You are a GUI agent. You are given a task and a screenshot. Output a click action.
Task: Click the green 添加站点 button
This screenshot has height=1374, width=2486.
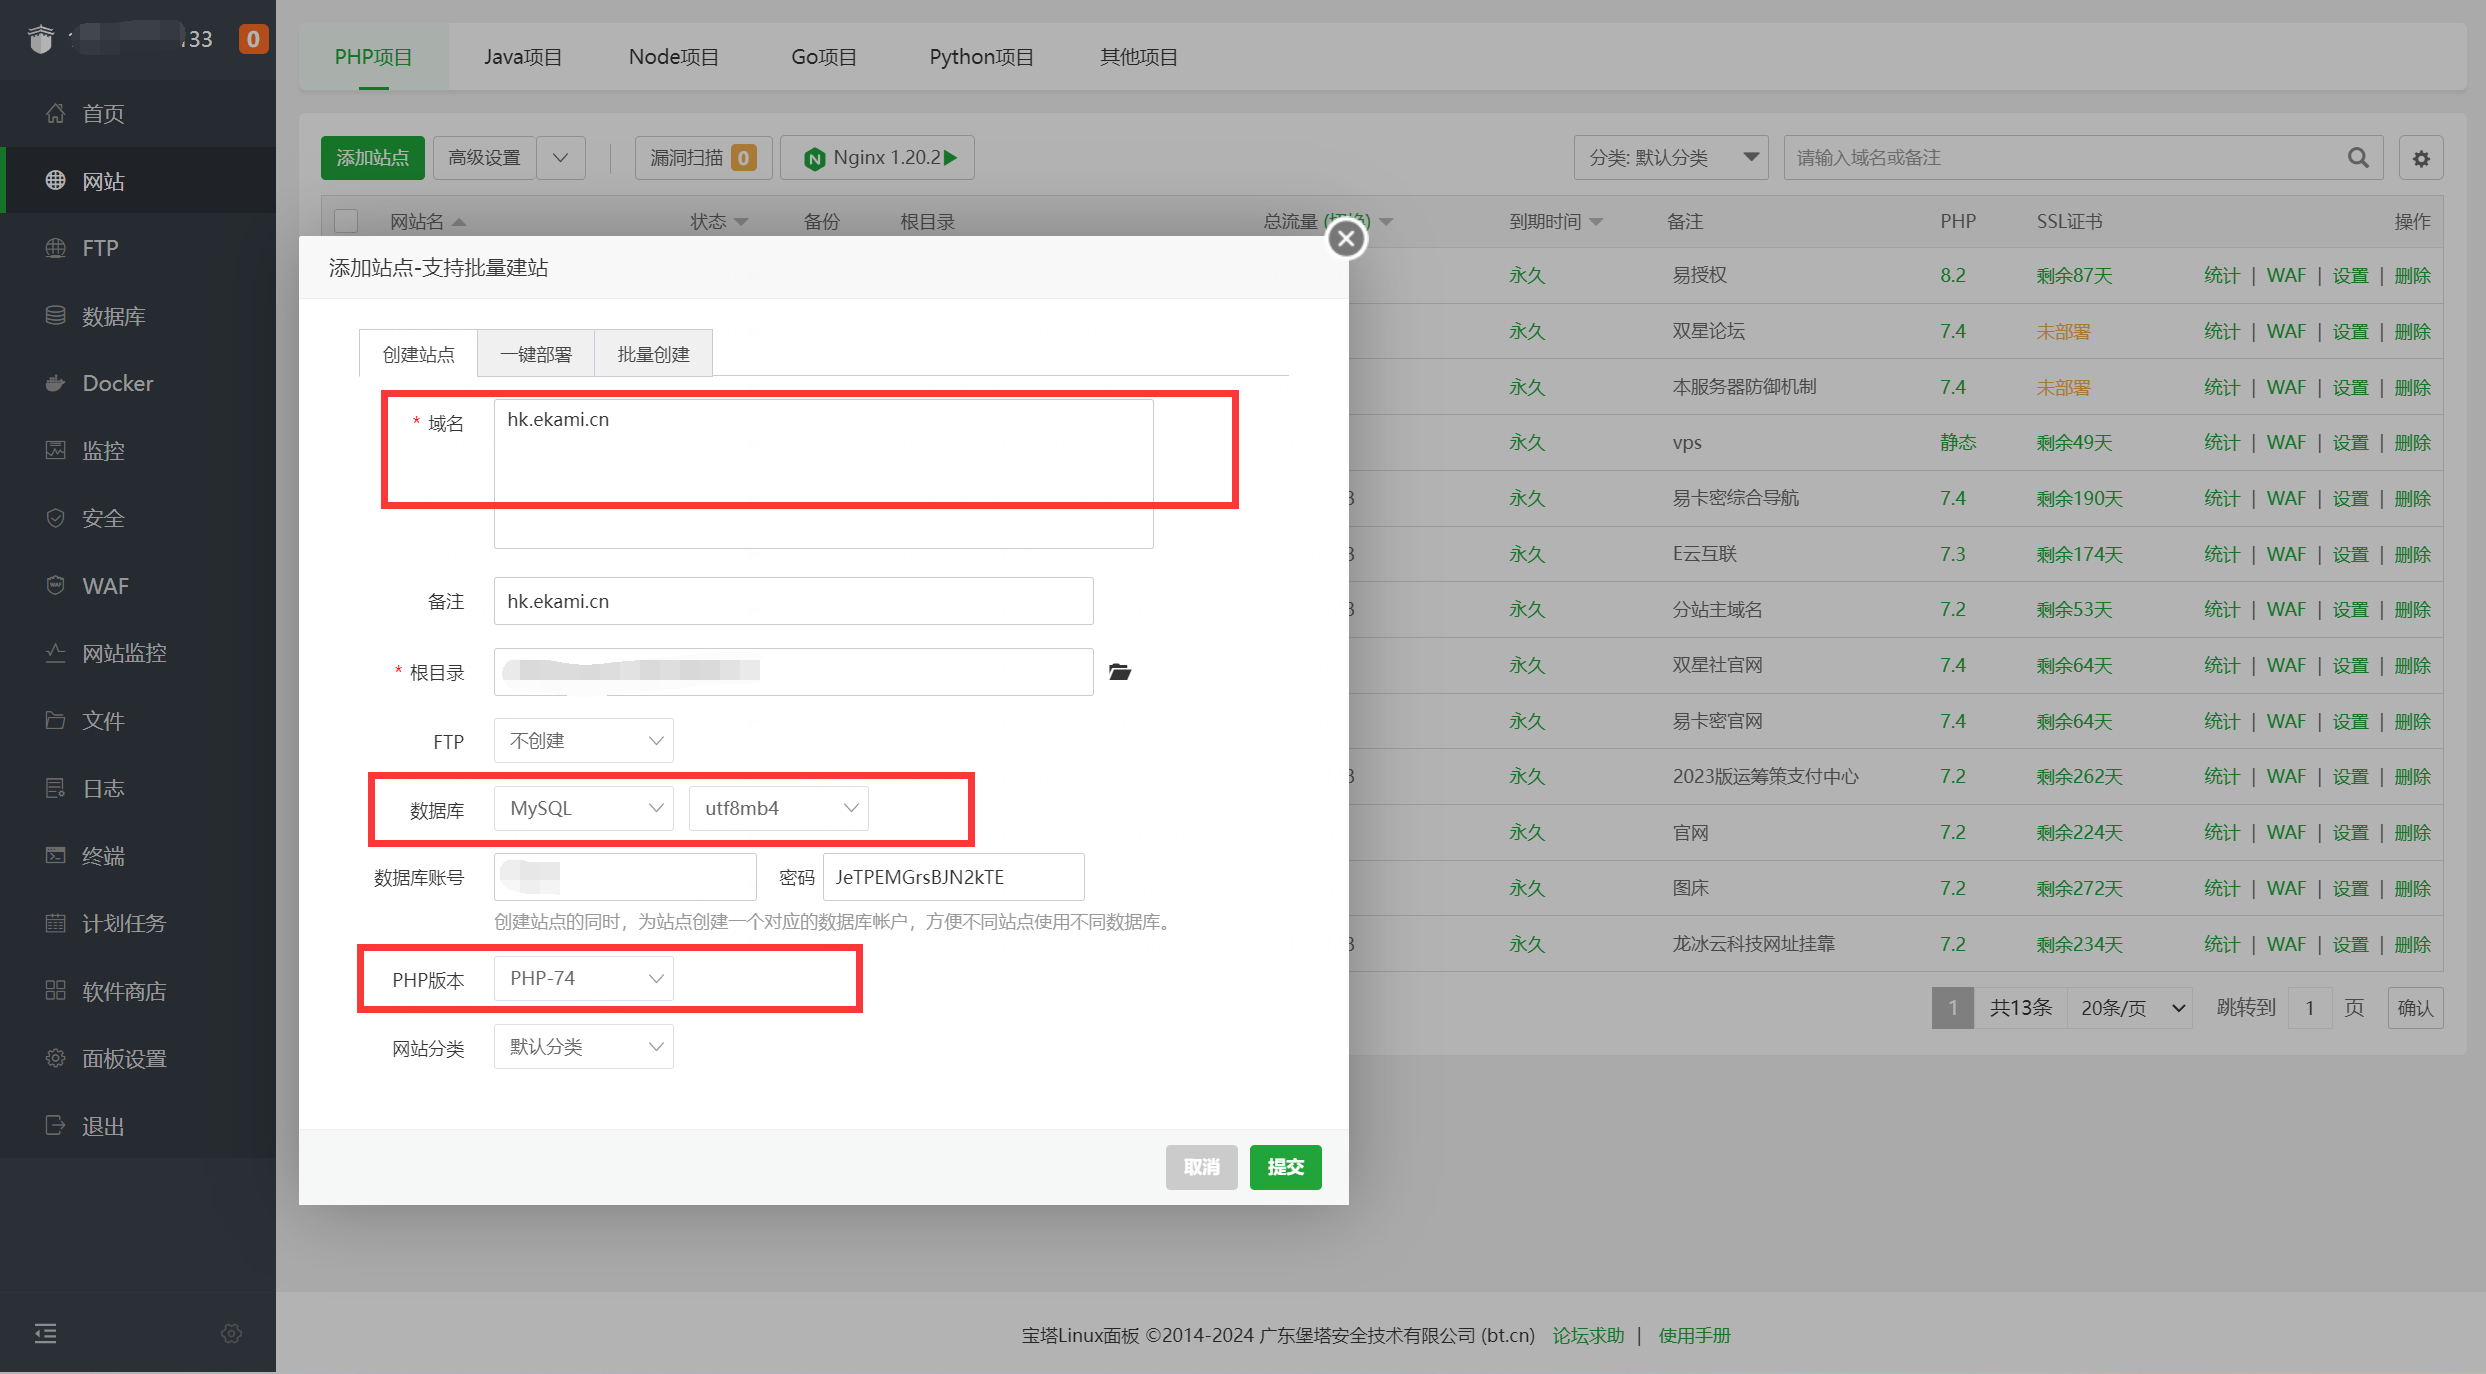coord(373,158)
